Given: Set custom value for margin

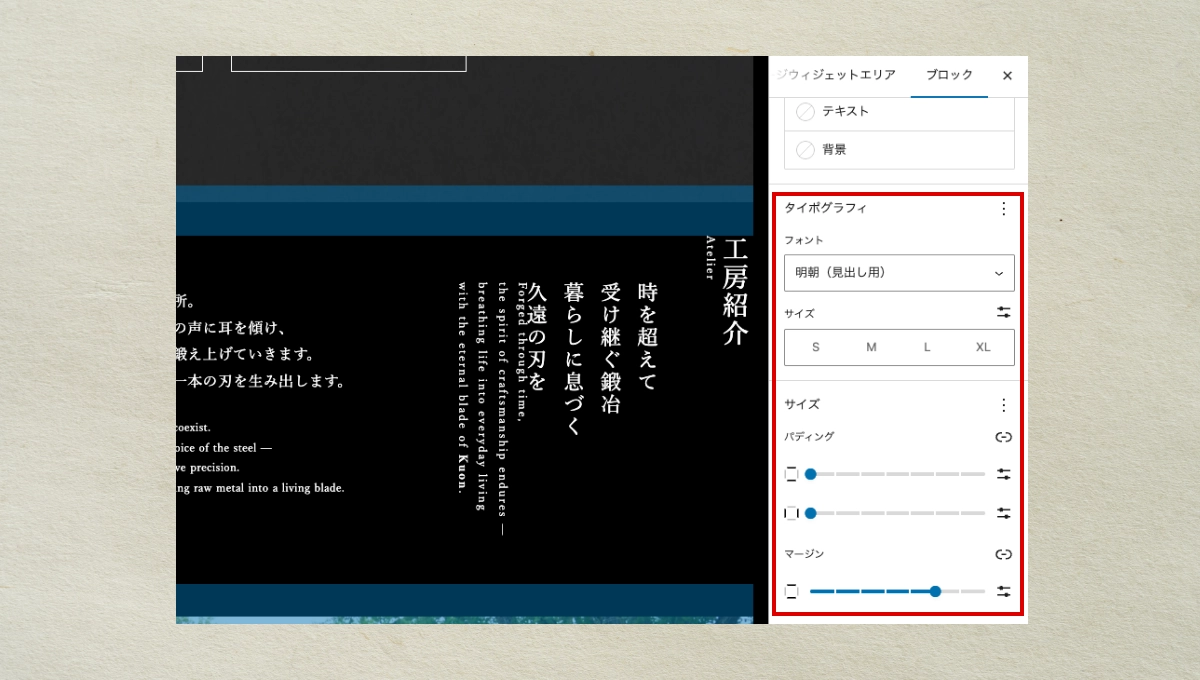Looking at the screenshot, I should coord(1003,591).
